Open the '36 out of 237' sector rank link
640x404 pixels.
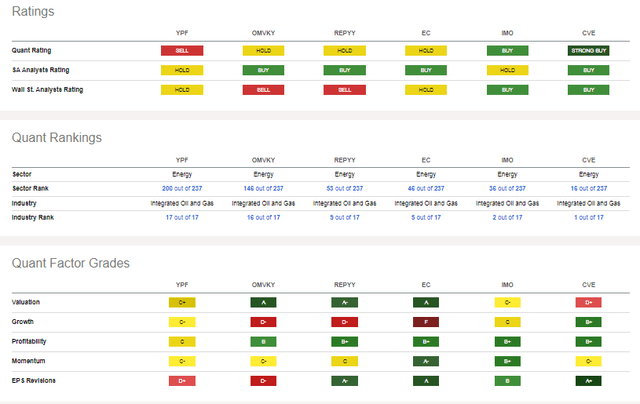507,189
